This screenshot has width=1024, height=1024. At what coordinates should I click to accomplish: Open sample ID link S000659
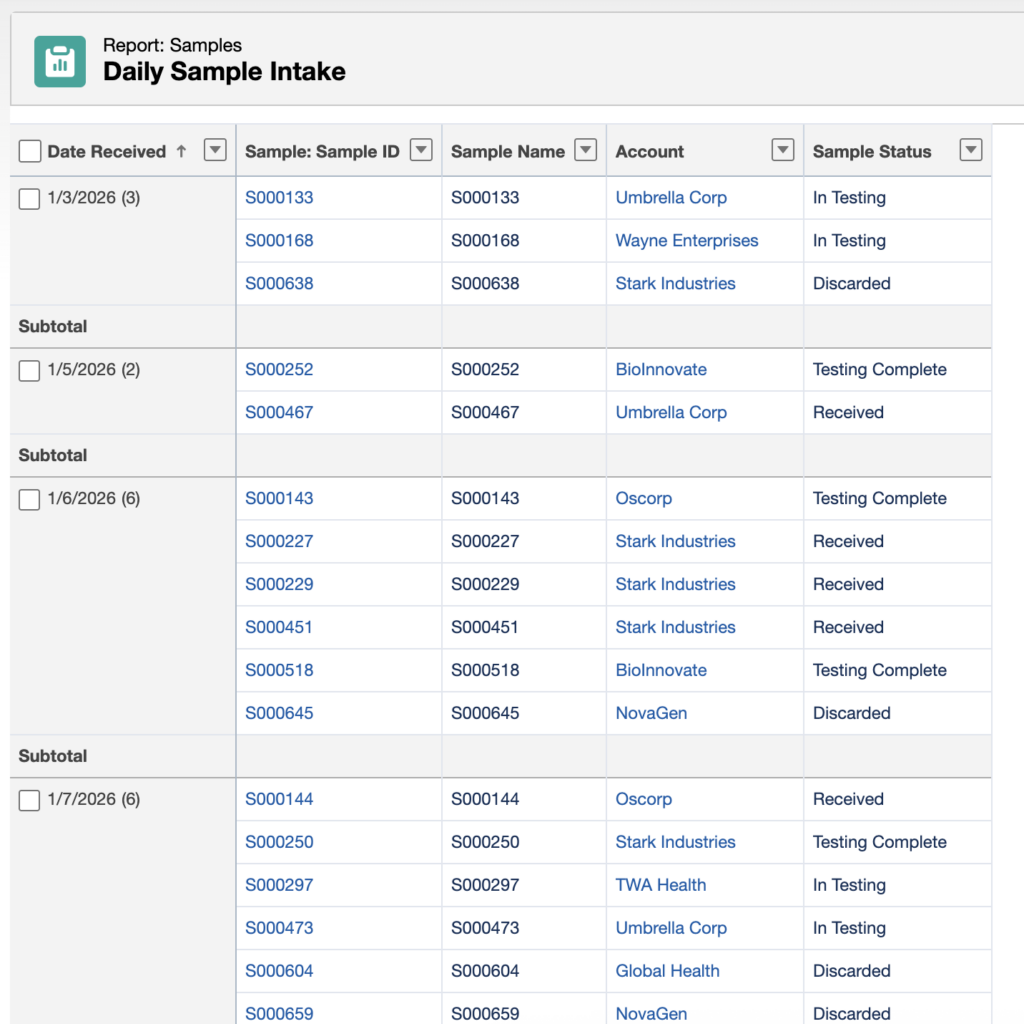click(279, 1014)
